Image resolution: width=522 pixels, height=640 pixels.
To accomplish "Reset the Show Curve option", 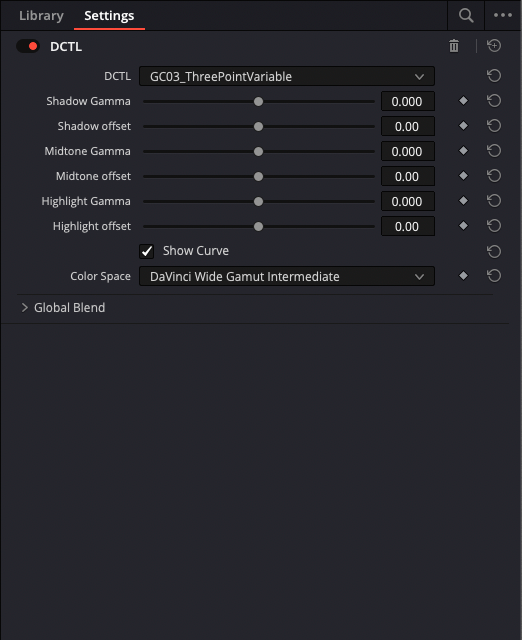I will pos(494,251).
